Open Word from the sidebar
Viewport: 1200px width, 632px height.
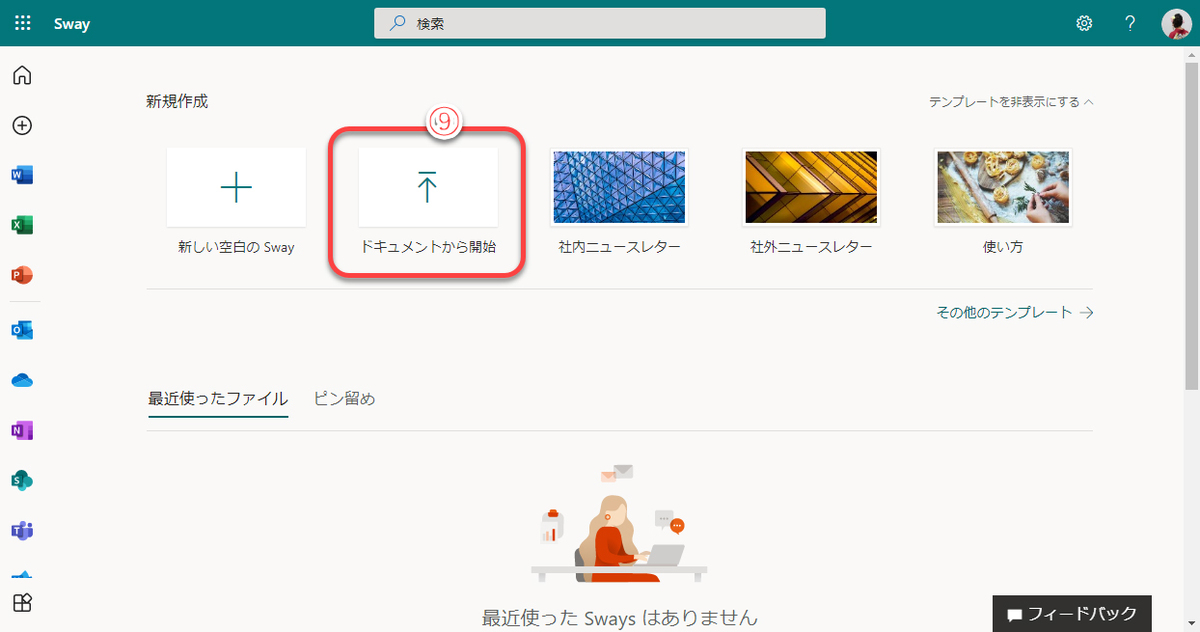point(22,176)
